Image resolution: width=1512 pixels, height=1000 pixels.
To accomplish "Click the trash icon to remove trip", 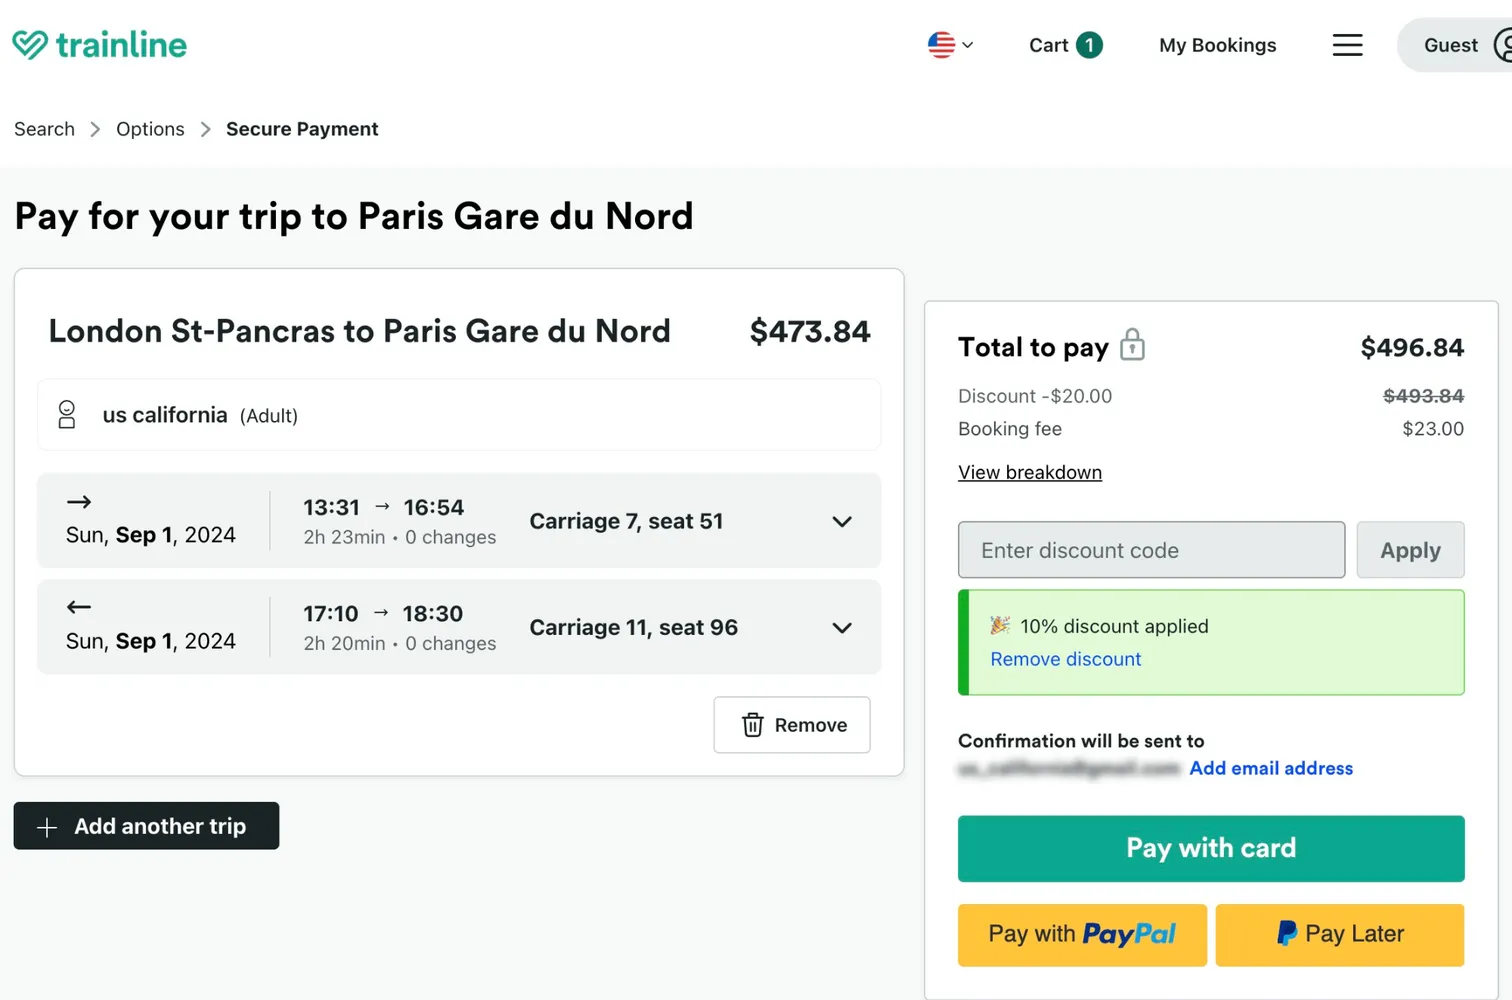I will (x=753, y=725).
